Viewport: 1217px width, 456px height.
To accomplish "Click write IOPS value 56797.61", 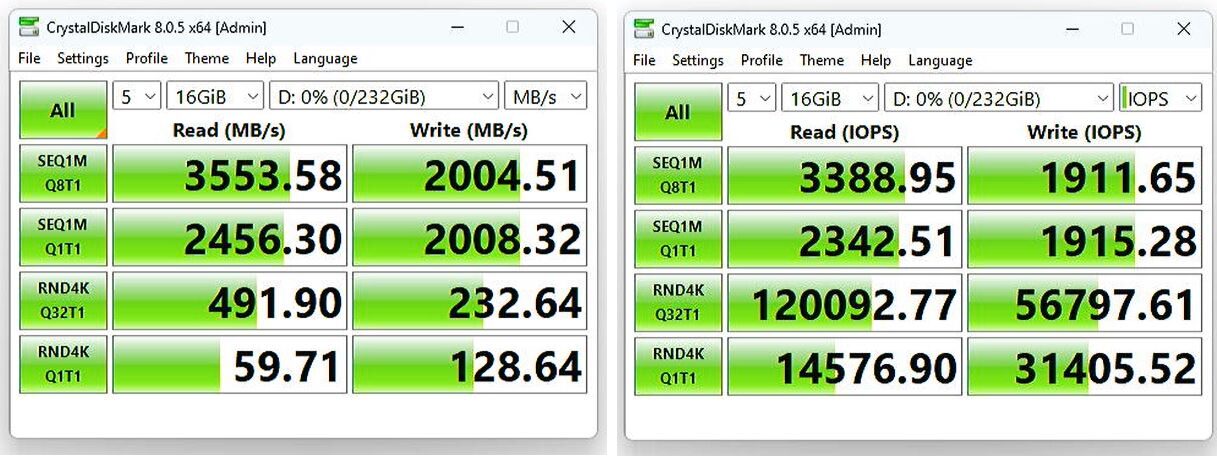I will tap(1084, 302).
